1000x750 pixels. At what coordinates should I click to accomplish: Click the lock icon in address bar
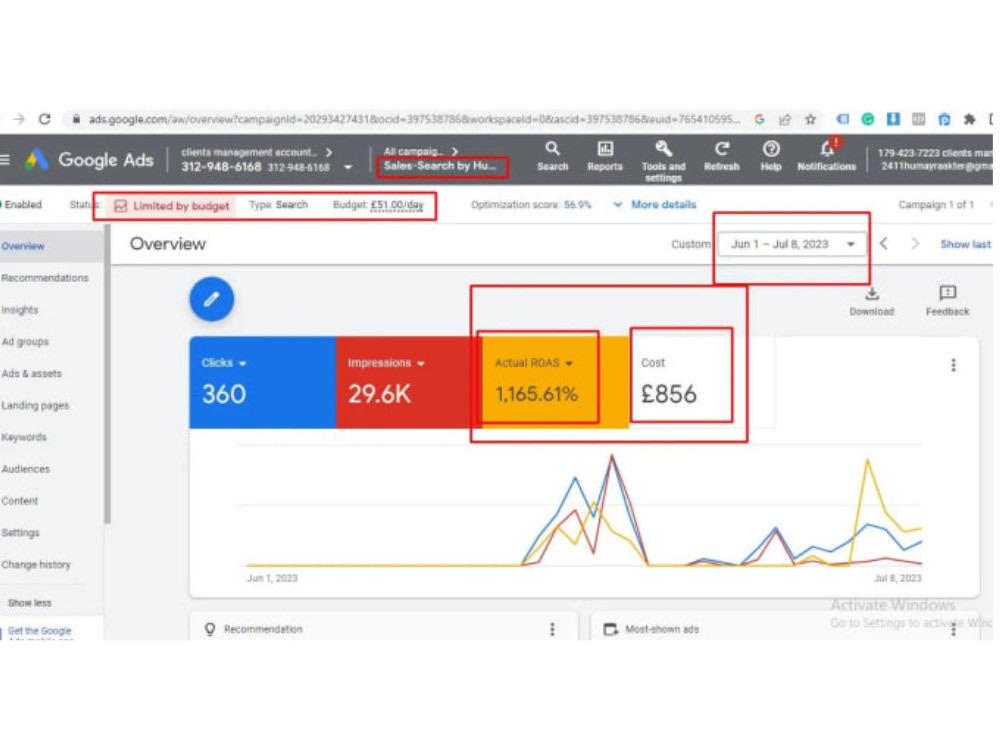(76, 119)
